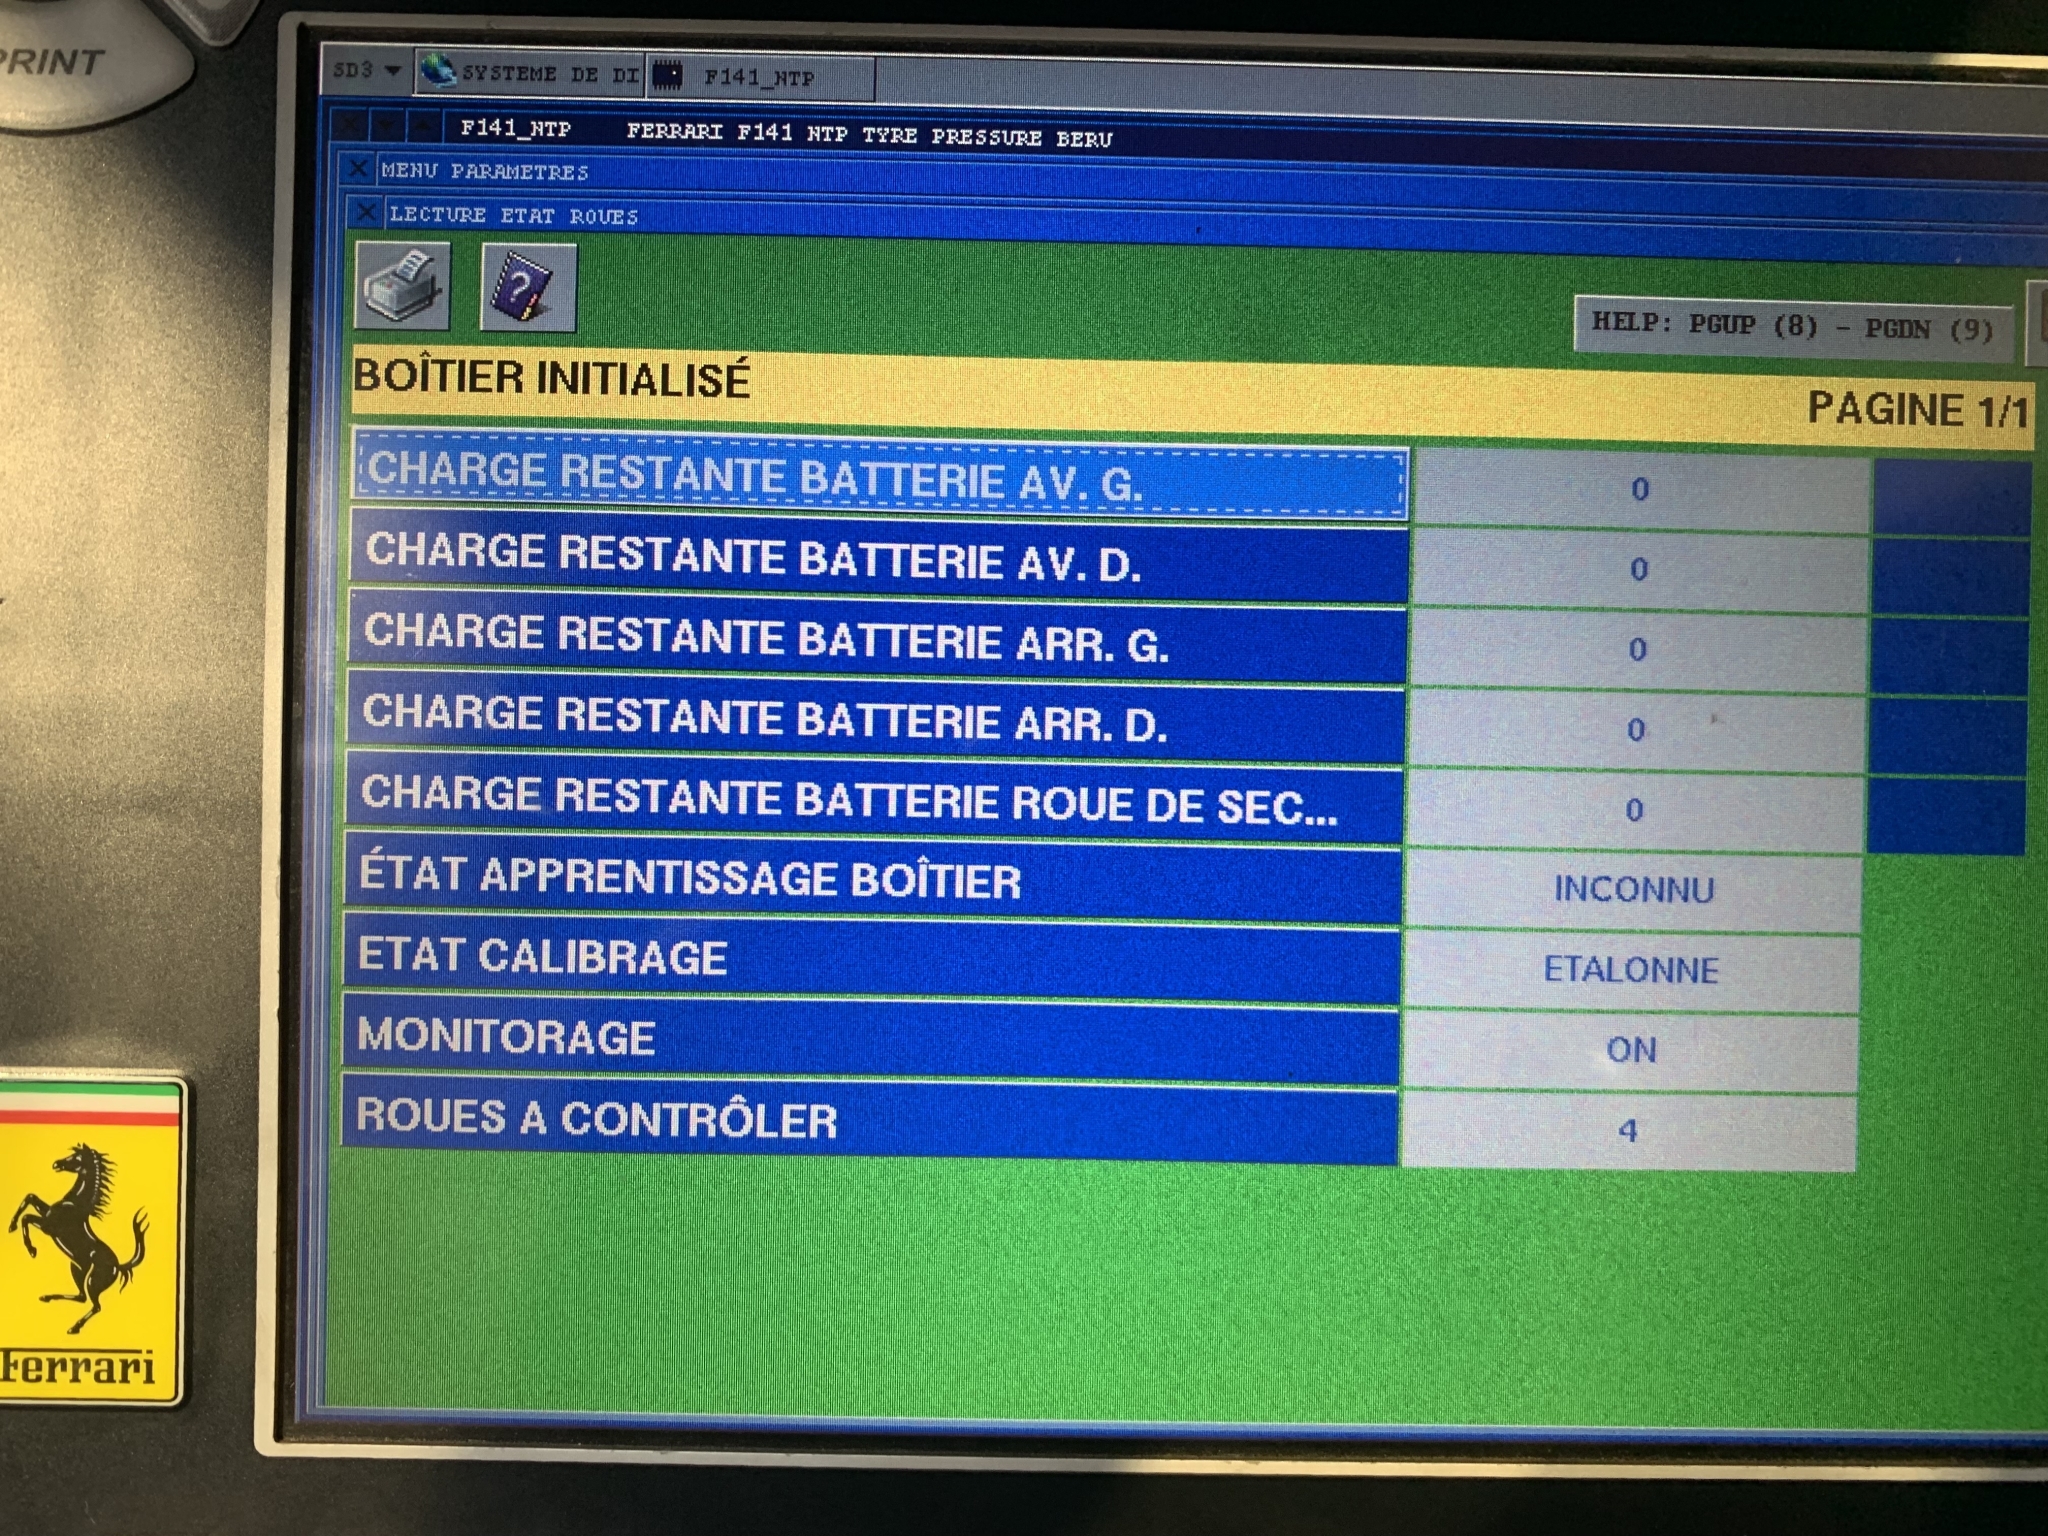The width and height of the screenshot is (2048, 1536).
Task: Select CHARGE RESTANTE BATTERIE AV. G. row
Action: [881, 475]
